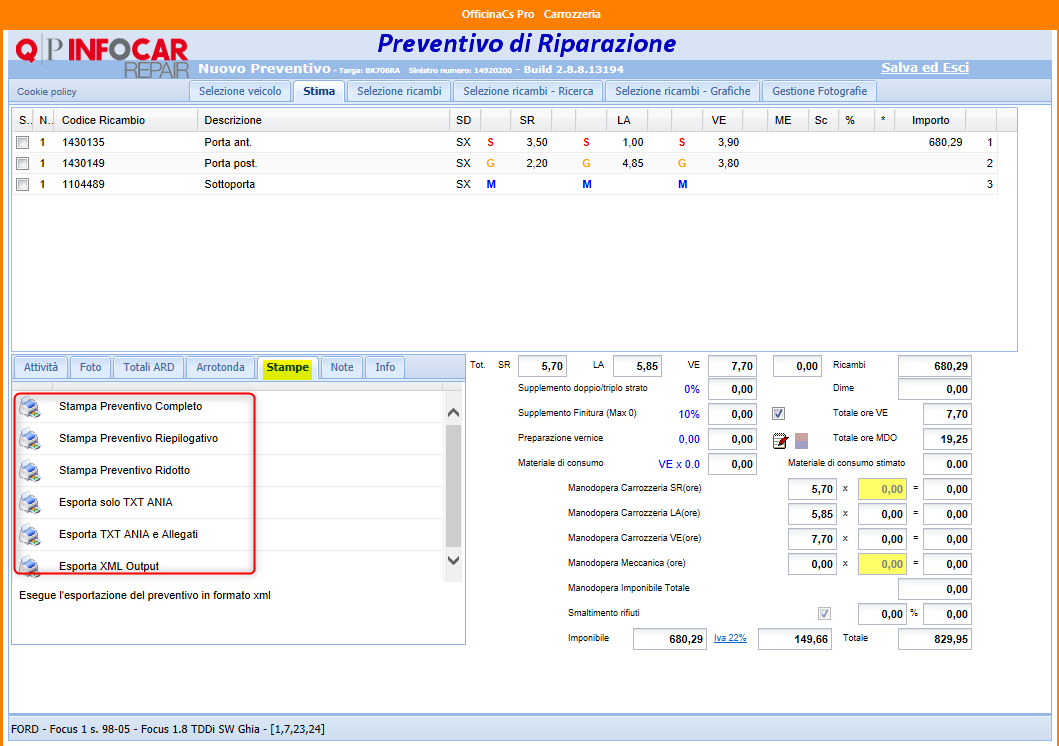Click Stampa Preventivo Riepilogativo entry
The width and height of the screenshot is (1059, 746).
(138, 438)
